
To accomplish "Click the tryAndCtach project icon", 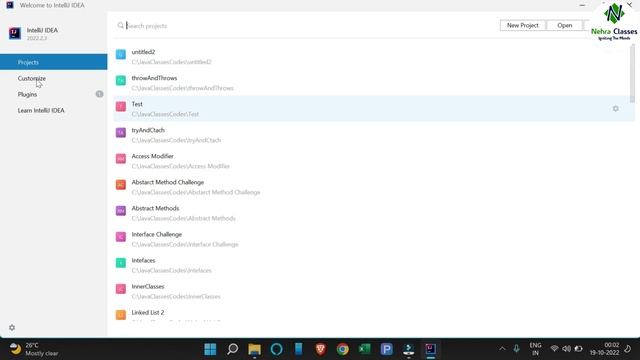I will pos(121,133).
